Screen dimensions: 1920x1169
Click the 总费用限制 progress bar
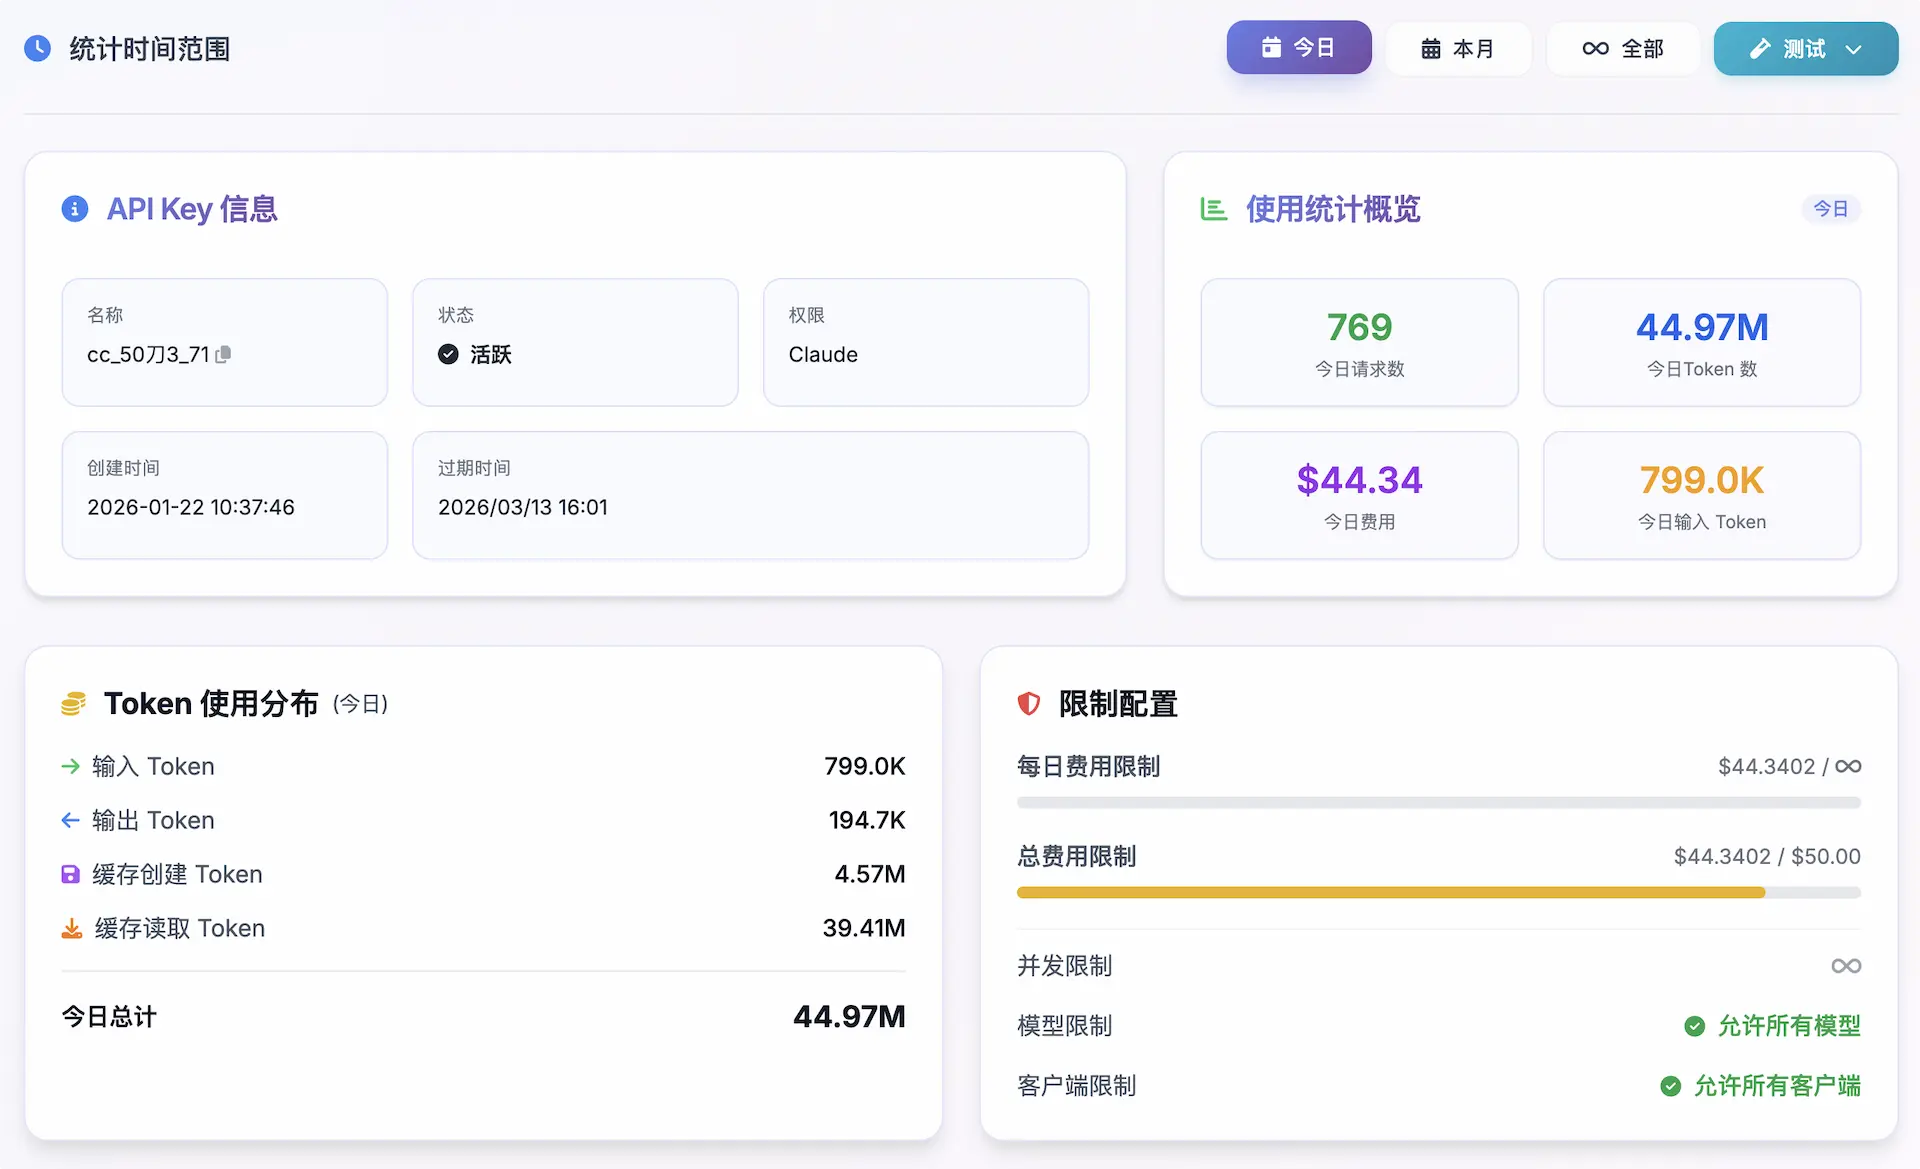1438,893
